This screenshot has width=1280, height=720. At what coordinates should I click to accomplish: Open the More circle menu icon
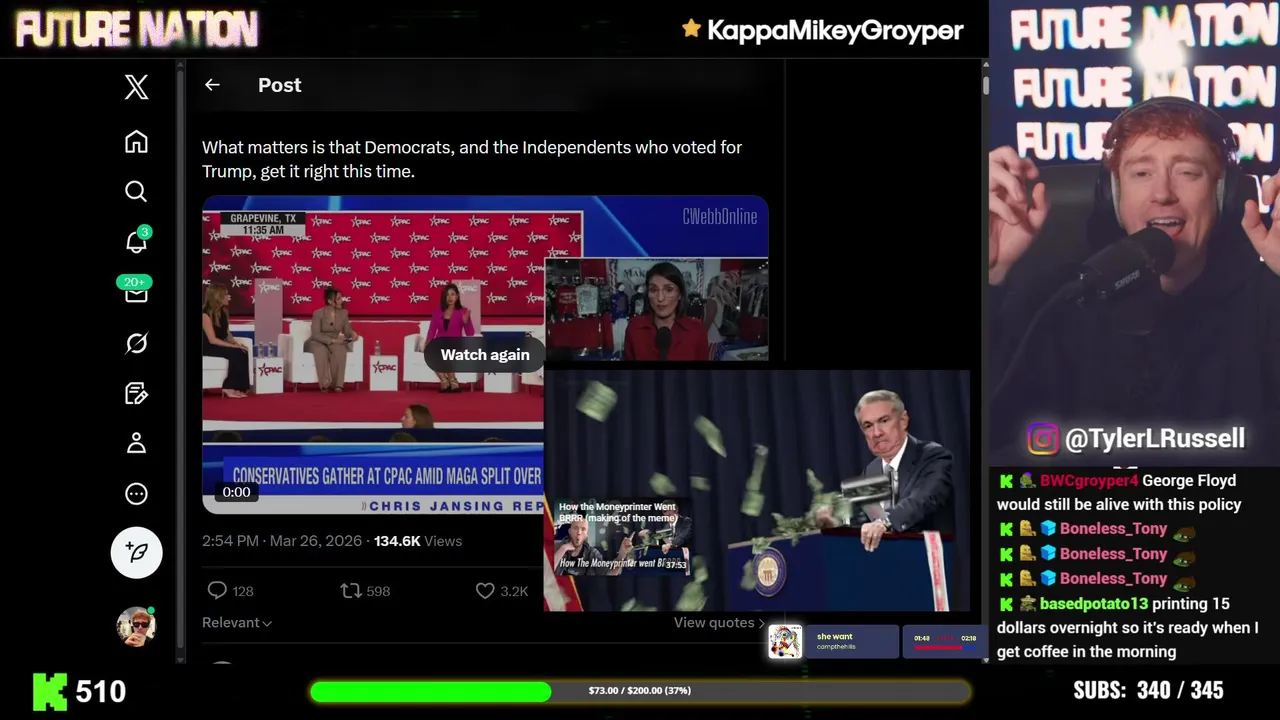click(x=136, y=493)
